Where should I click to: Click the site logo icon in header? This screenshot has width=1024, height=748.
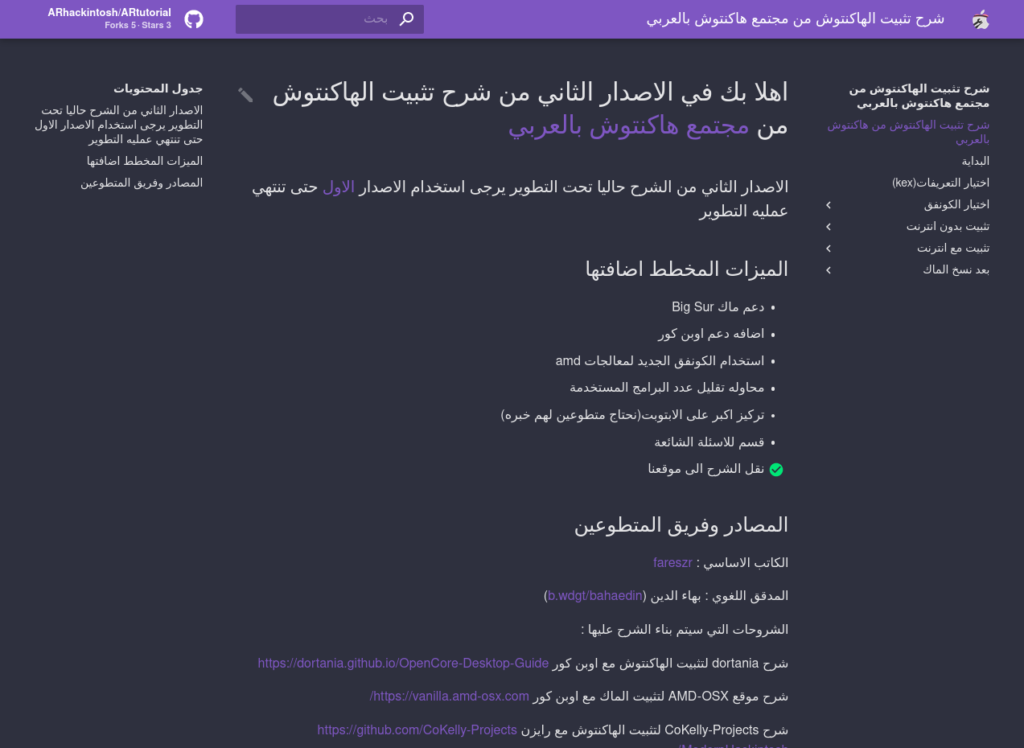click(980, 19)
